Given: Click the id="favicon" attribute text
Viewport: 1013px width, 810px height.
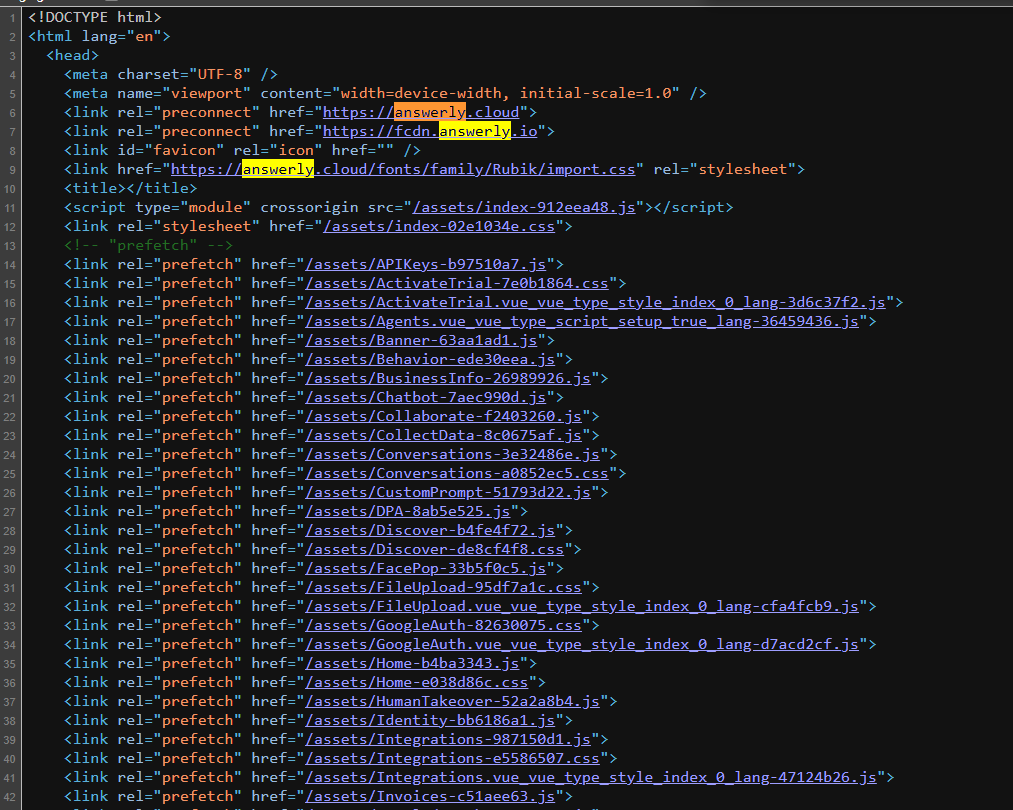Looking at the screenshot, I should coord(171,151).
